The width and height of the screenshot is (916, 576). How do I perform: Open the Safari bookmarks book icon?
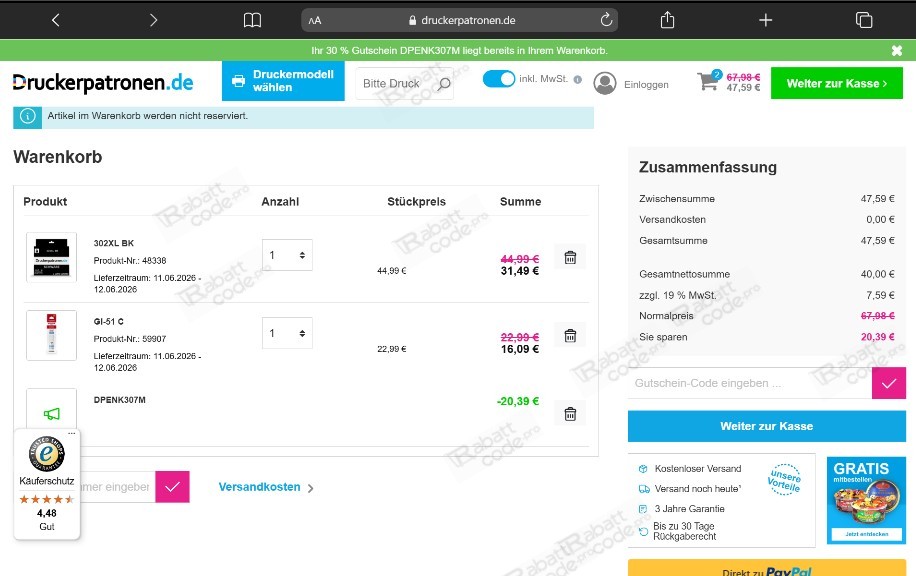pos(252,20)
